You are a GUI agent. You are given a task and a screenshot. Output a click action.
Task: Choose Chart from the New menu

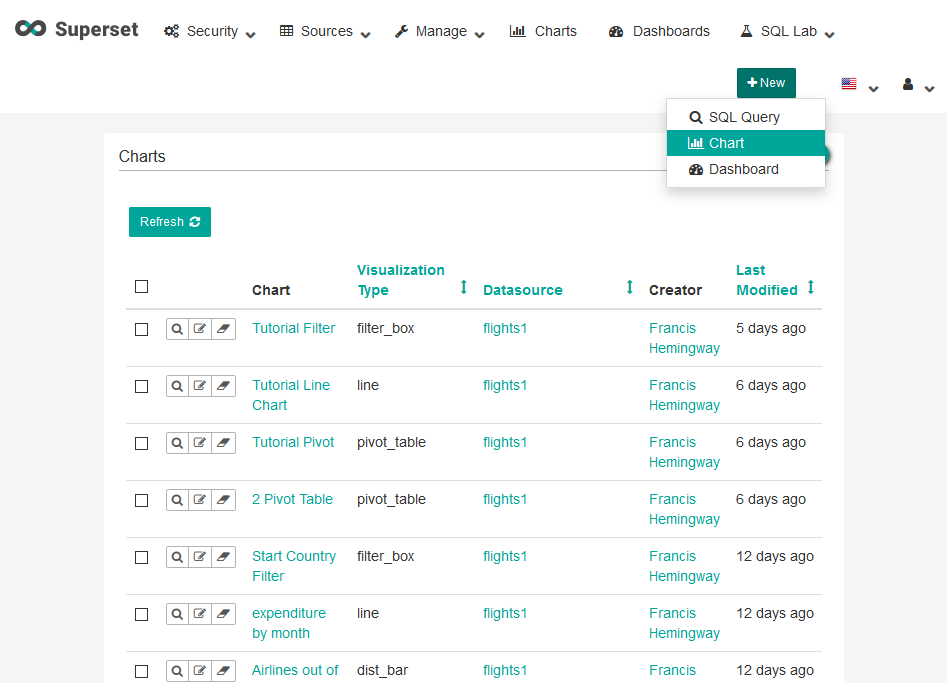point(745,143)
